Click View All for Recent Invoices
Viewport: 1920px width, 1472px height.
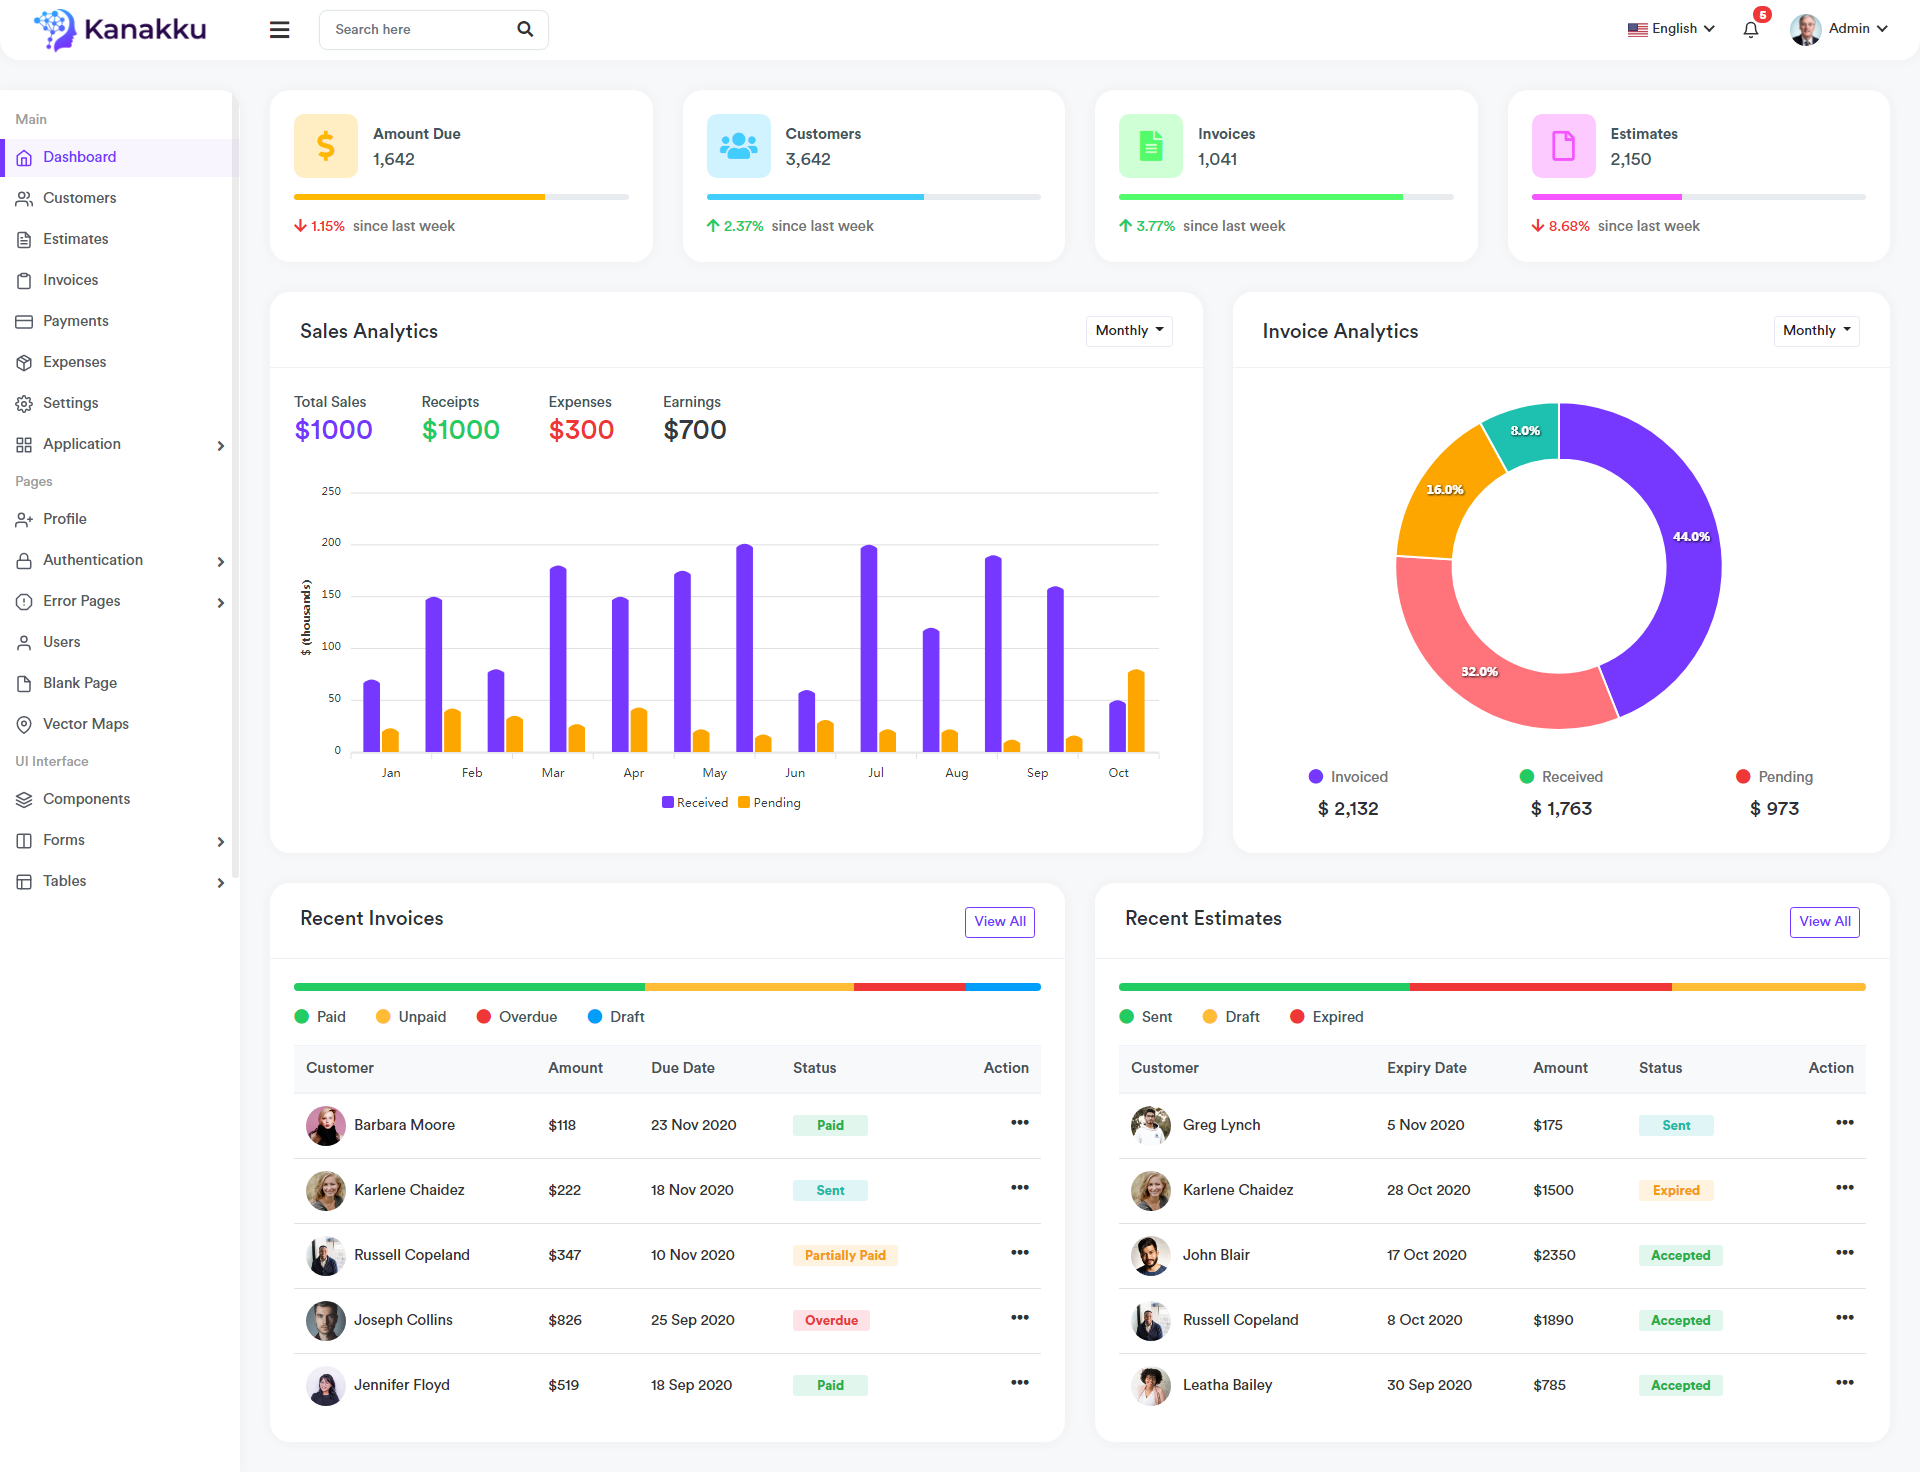coord(999,922)
